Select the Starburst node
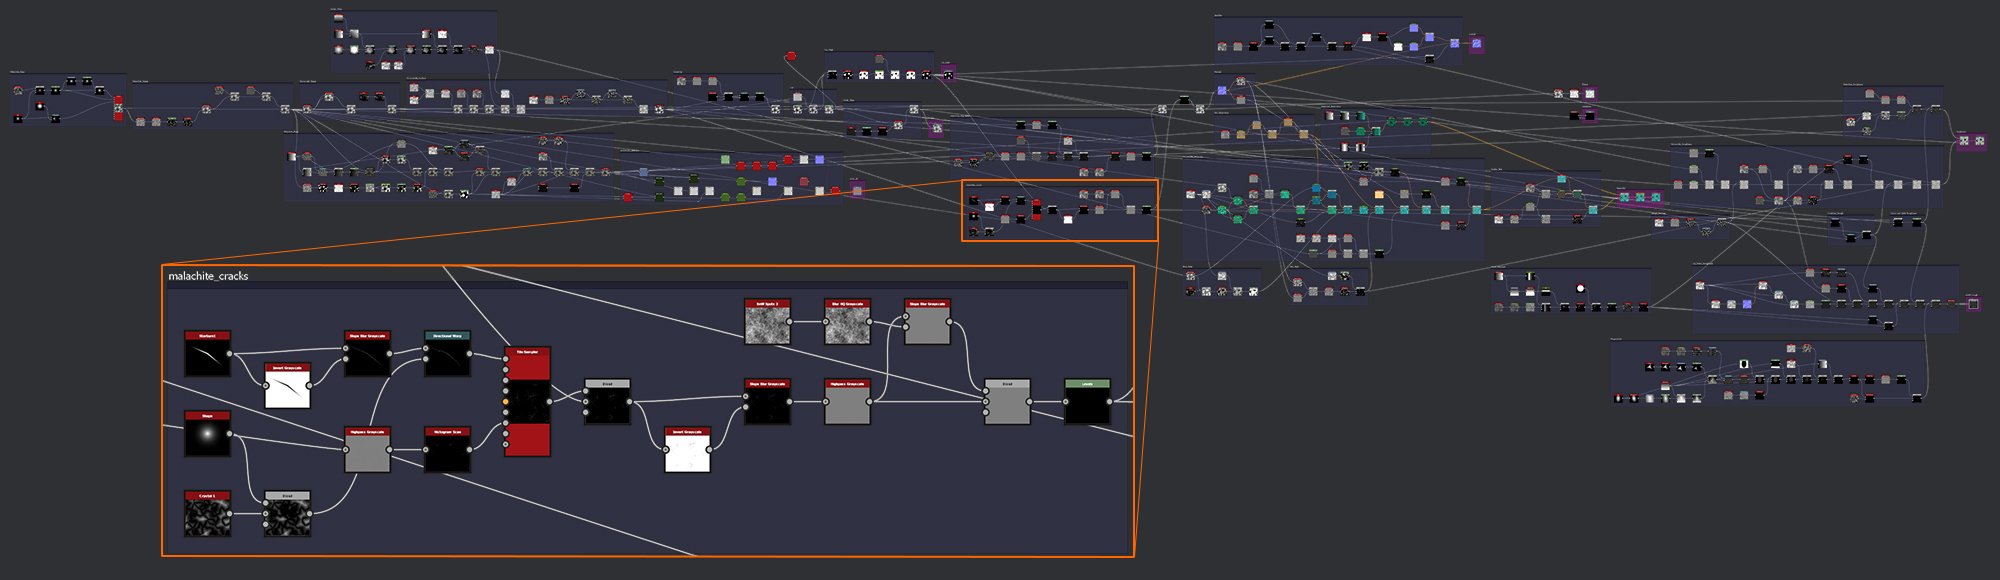This screenshot has width=2000, height=580. click(x=207, y=354)
